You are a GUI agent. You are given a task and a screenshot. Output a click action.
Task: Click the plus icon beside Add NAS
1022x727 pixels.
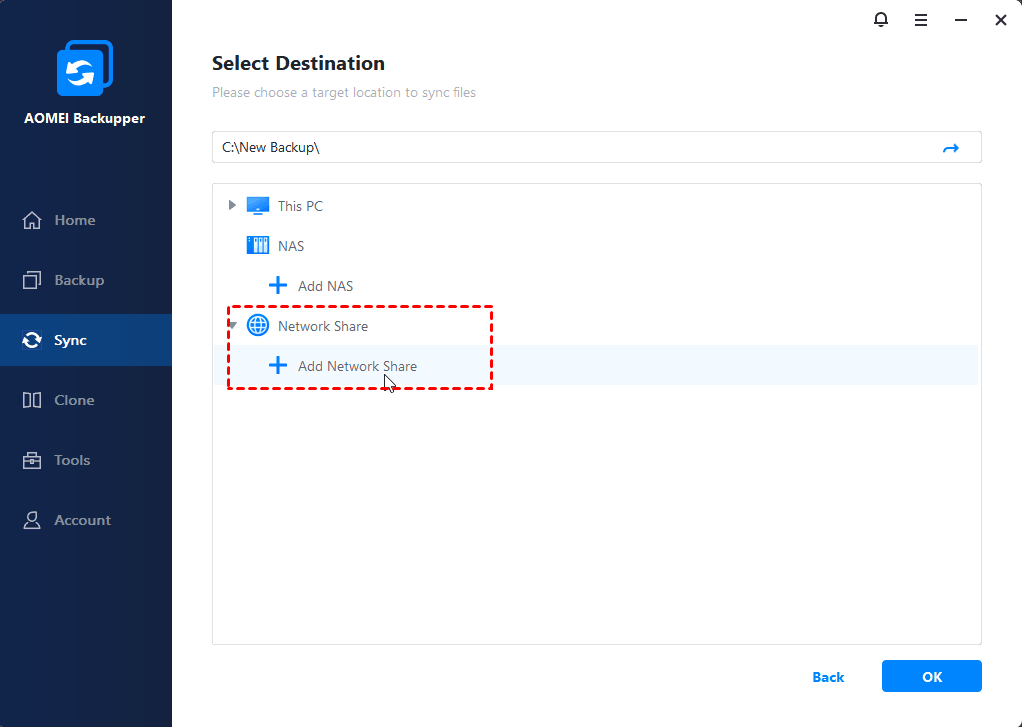[278, 286]
